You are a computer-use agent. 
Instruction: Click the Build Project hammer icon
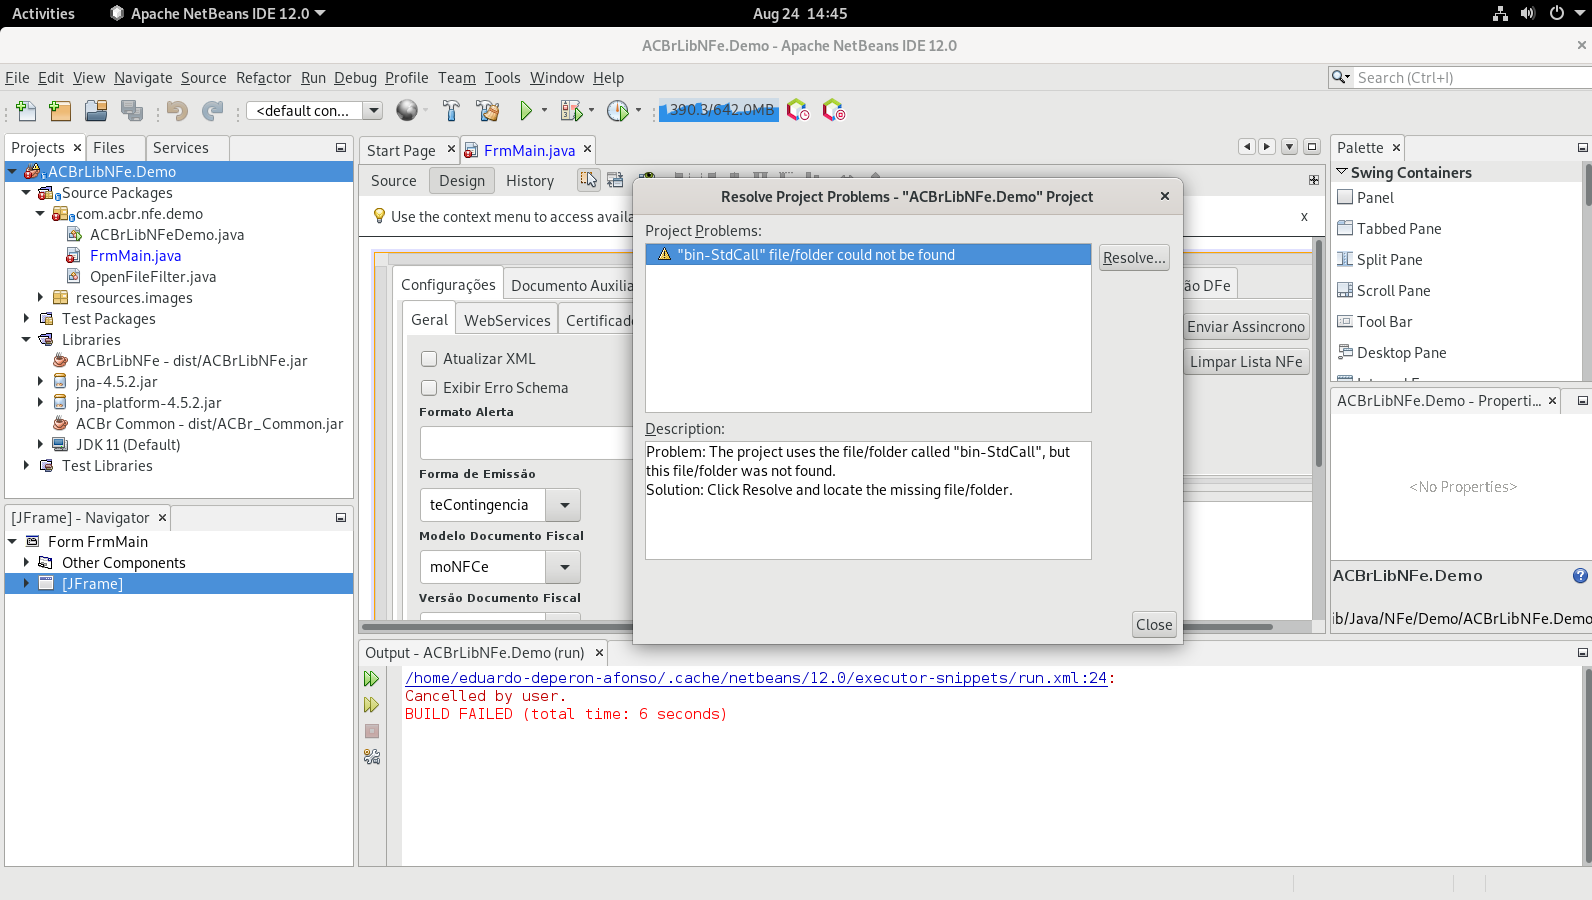pyautogui.click(x=451, y=111)
